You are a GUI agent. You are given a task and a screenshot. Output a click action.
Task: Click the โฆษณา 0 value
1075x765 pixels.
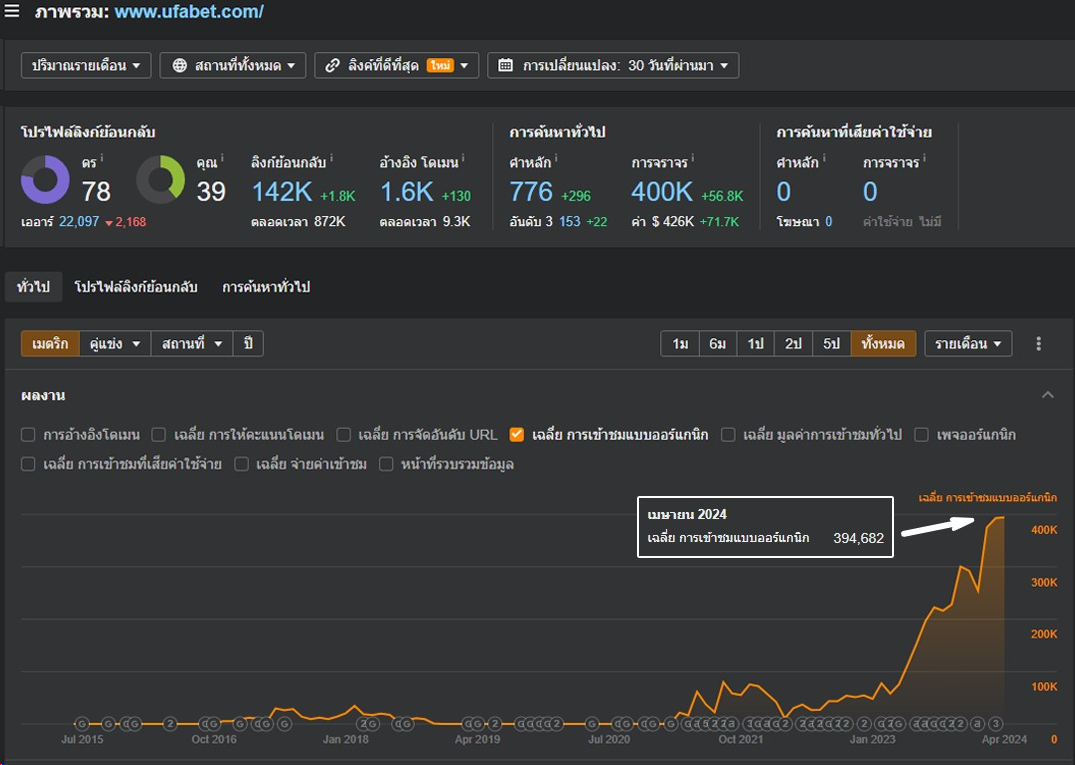pos(828,221)
